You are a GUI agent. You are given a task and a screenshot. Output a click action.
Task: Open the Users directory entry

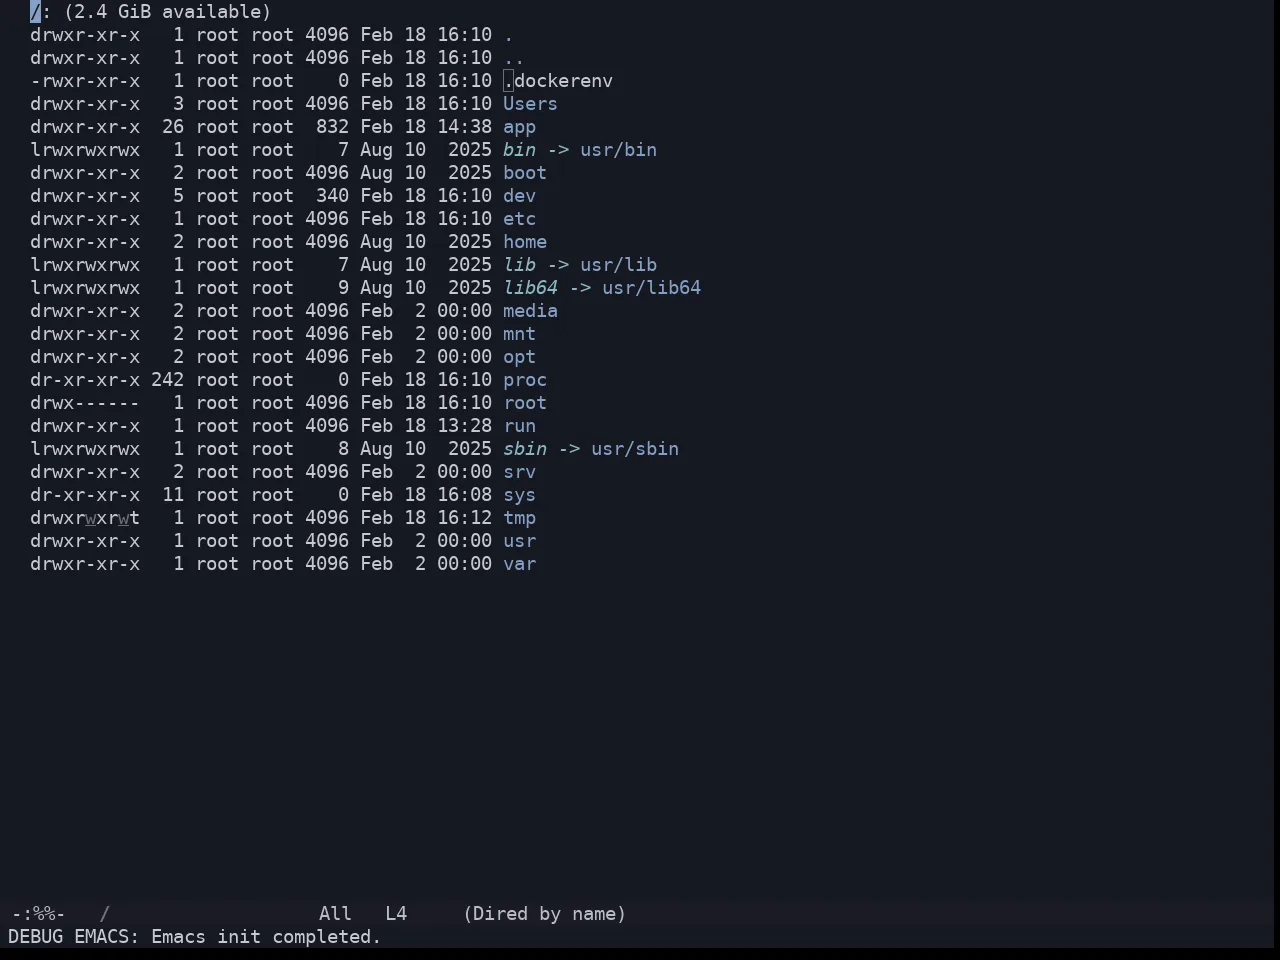click(530, 104)
